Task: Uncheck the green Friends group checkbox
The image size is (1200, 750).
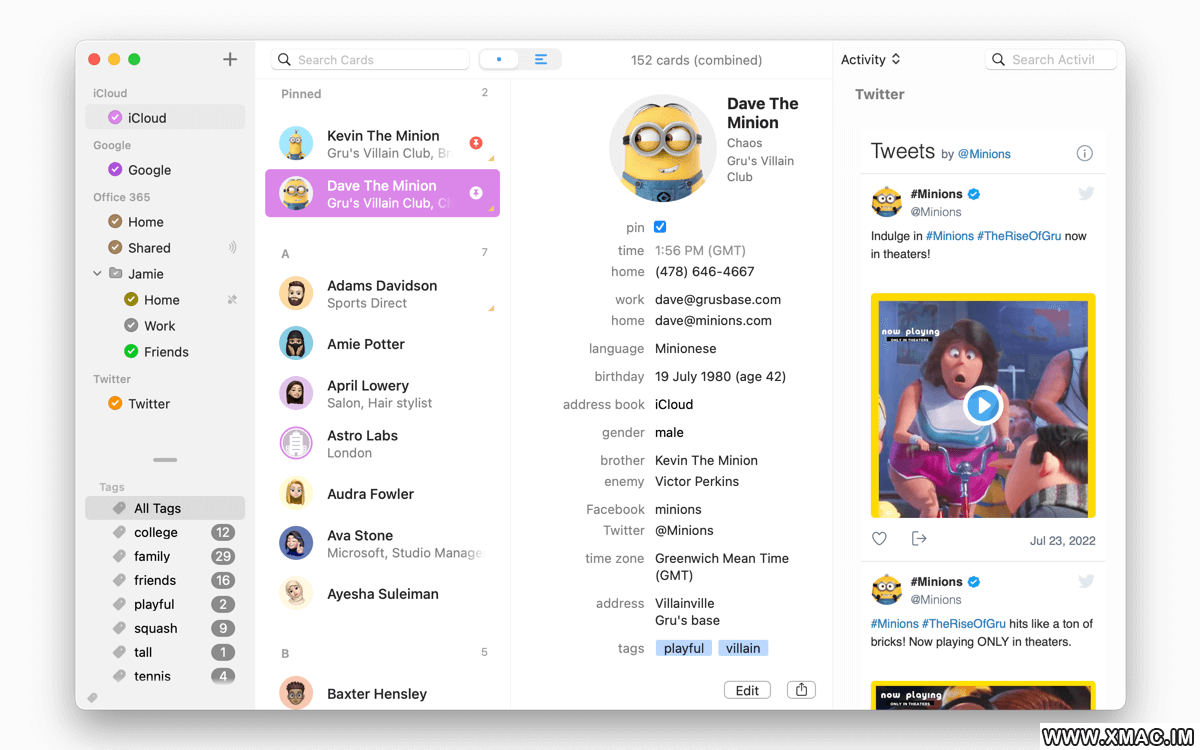Action: coord(131,352)
